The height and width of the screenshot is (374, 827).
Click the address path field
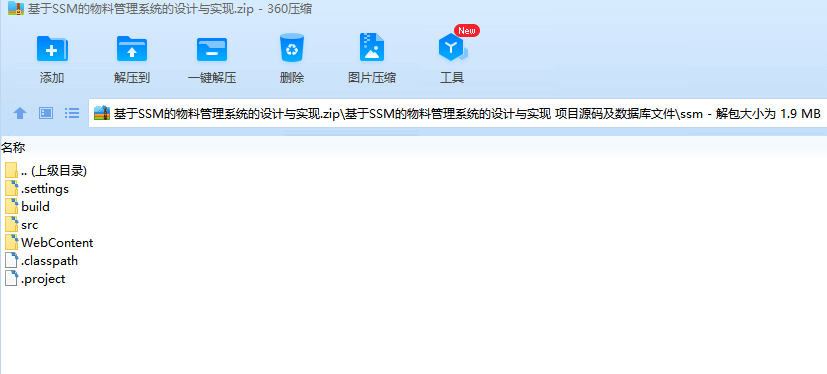click(458, 113)
